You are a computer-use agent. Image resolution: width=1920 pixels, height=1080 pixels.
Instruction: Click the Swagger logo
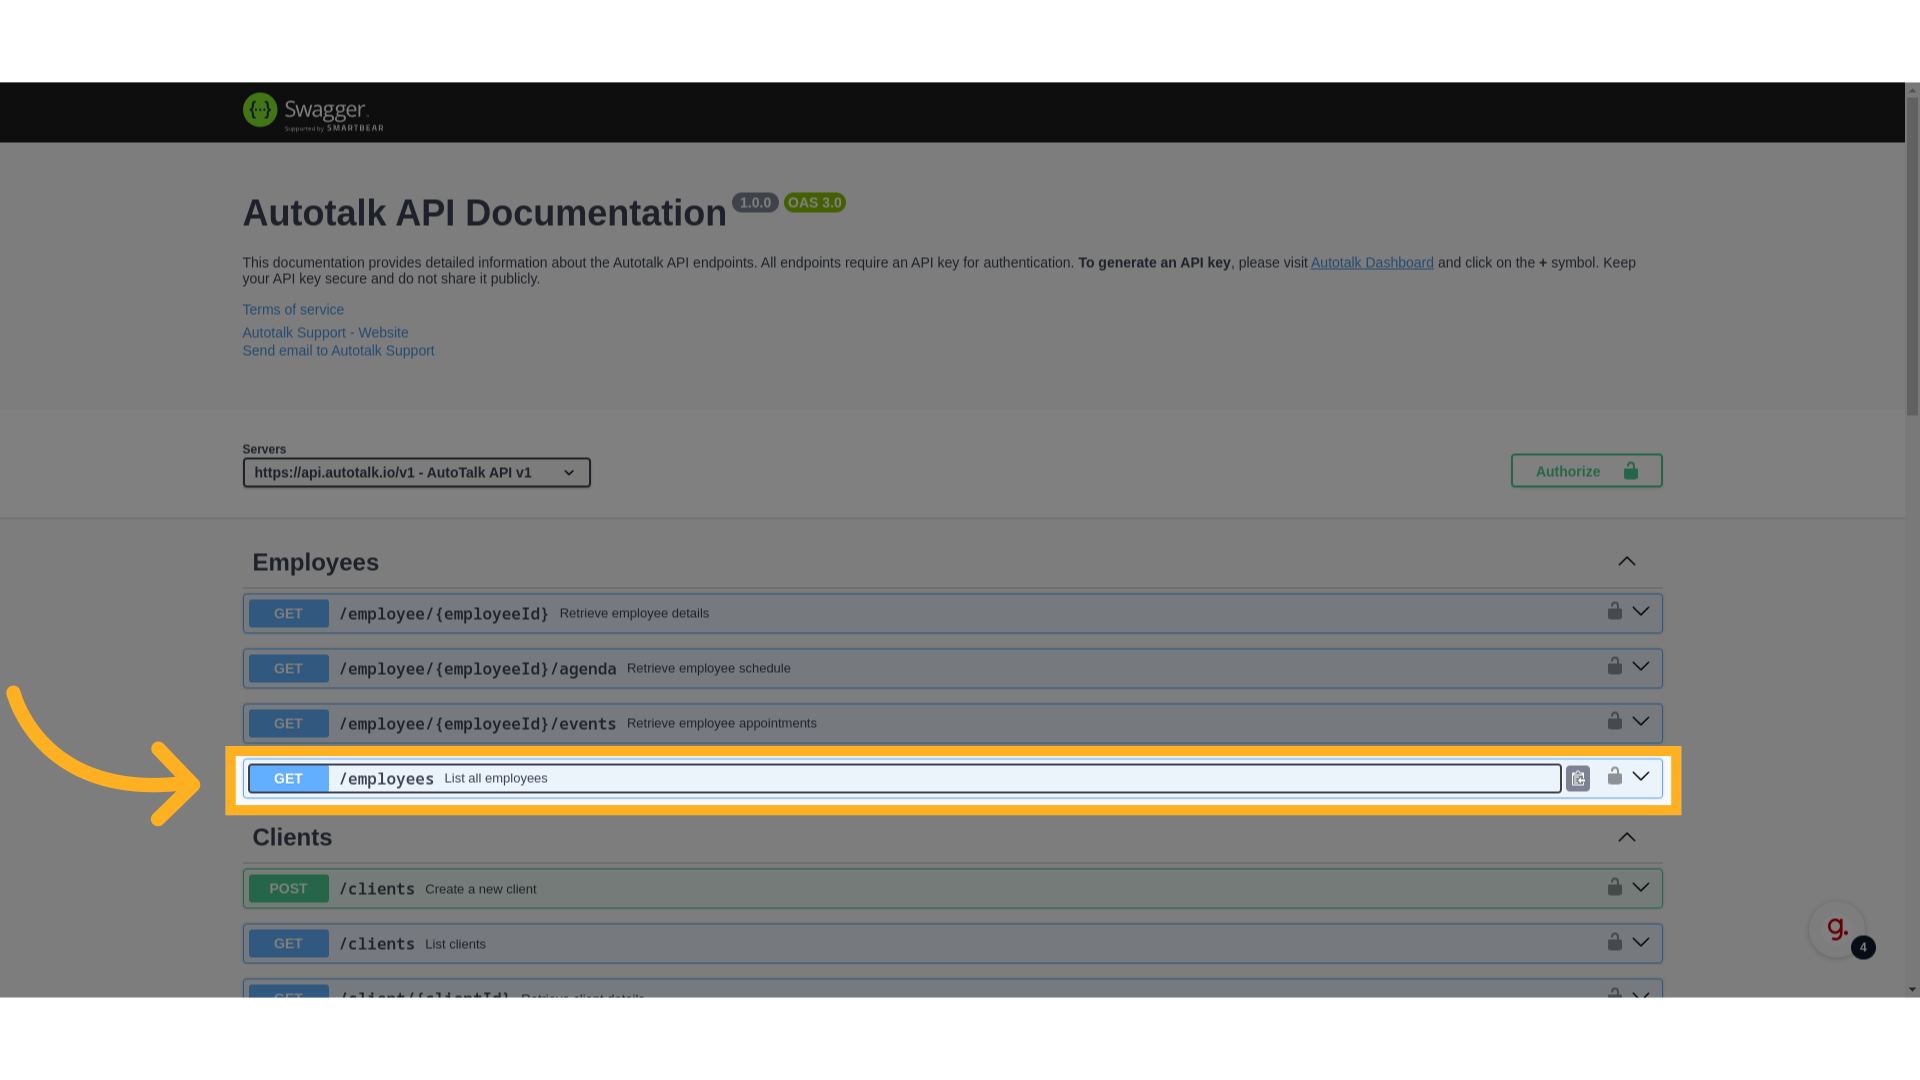click(x=313, y=112)
